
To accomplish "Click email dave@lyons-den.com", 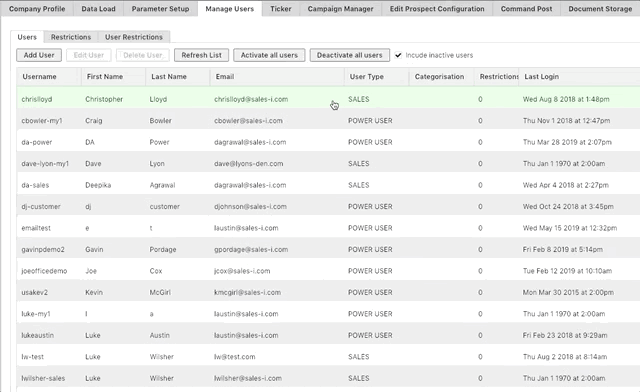I will [x=249, y=164].
